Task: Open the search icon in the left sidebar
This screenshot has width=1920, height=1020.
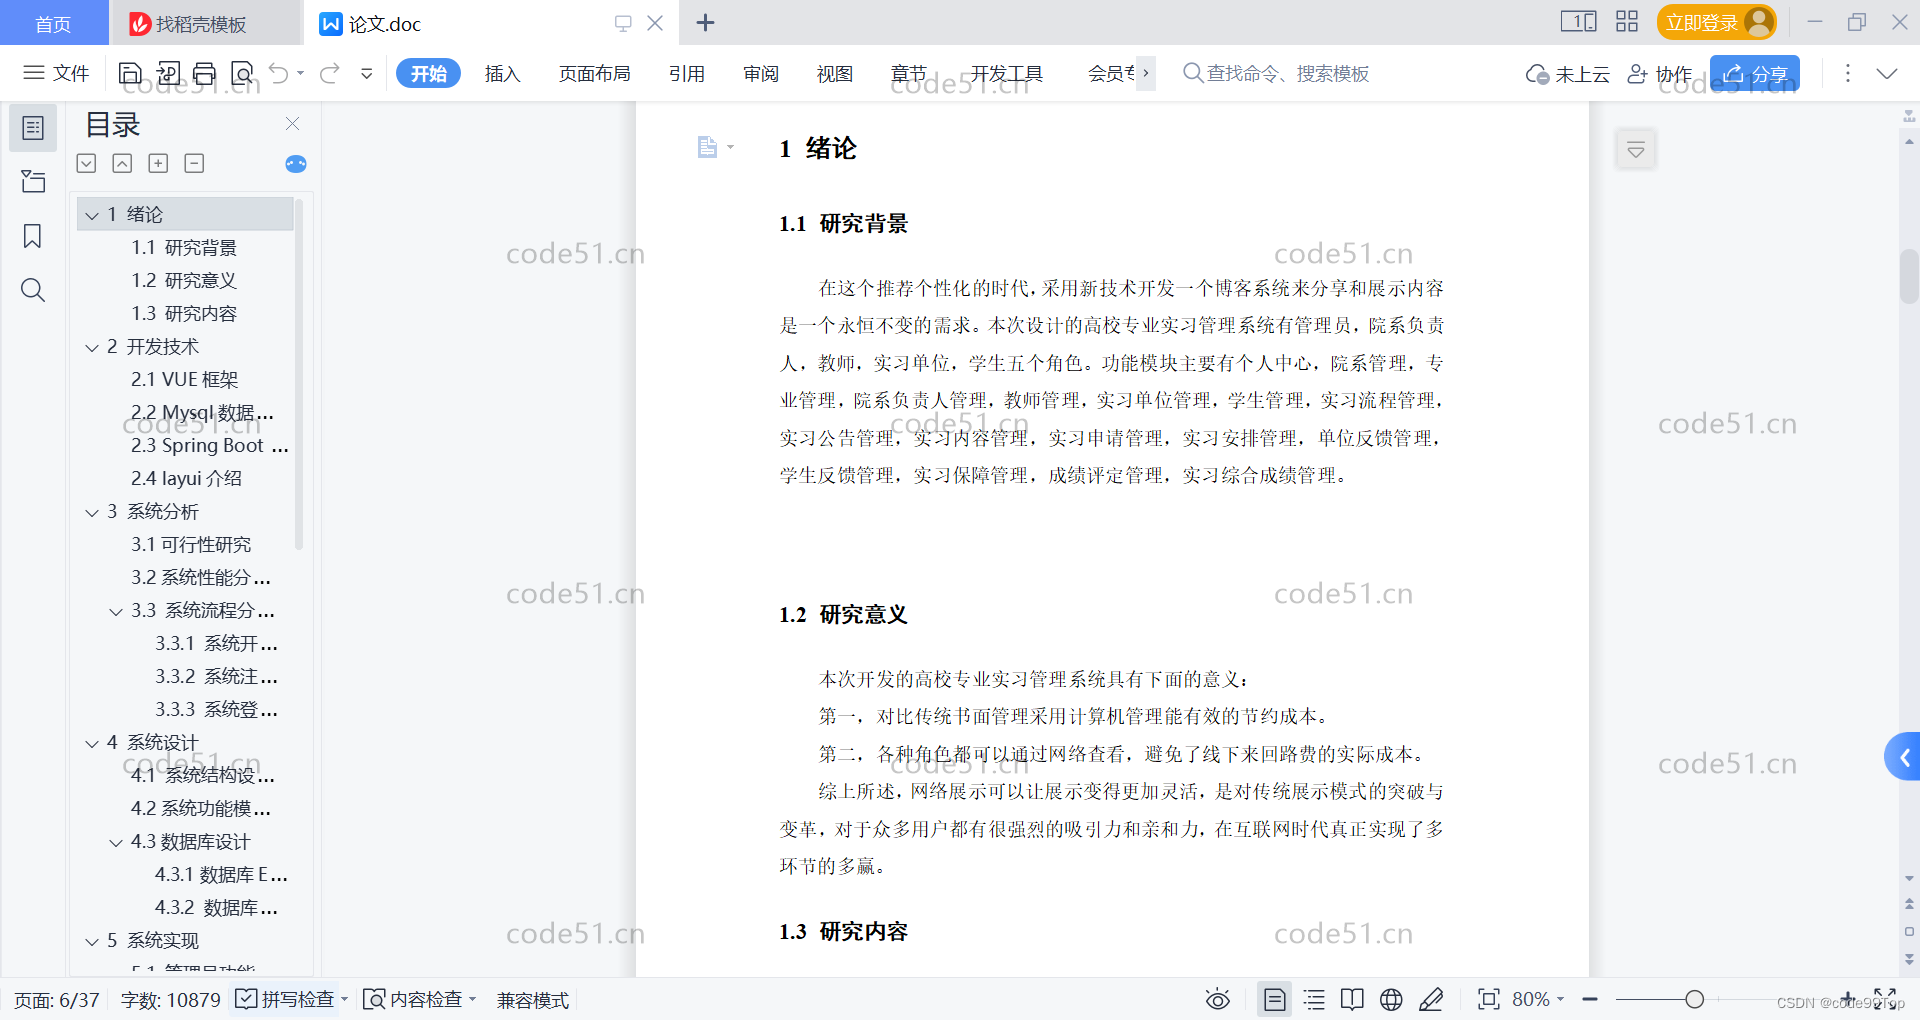Action: coord(33,290)
